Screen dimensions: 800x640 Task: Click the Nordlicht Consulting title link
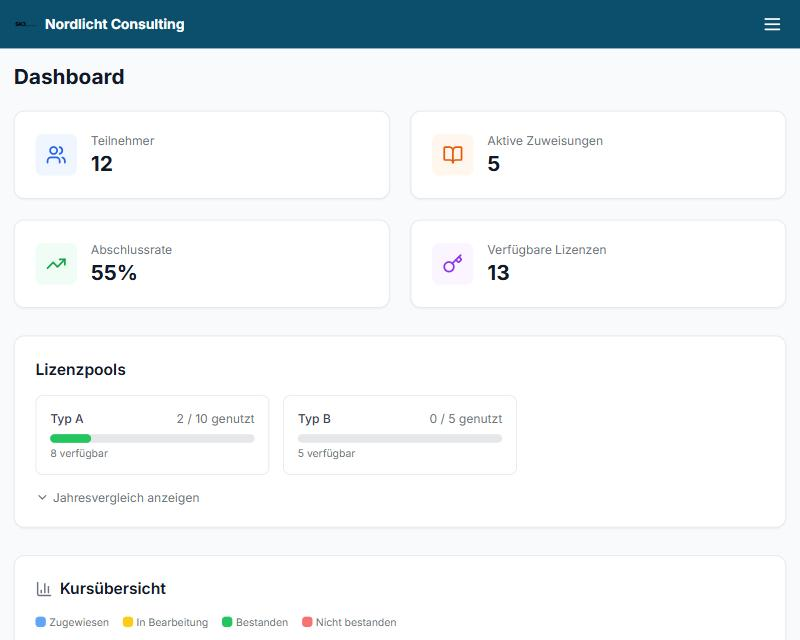pyautogui.click(x=115, y=24)
